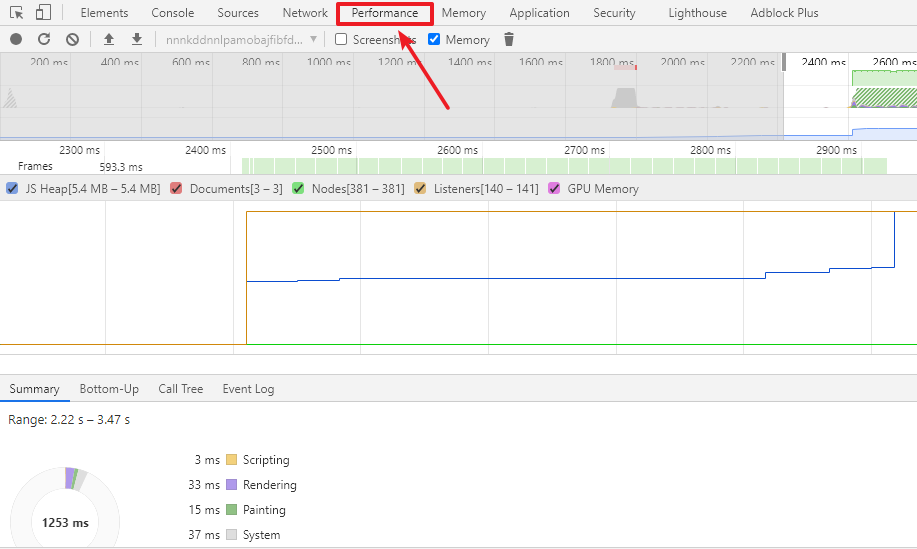Toggle the JS Heap checkbox
The height and width of the screenshot is (549, 917).
coord(12,188)
